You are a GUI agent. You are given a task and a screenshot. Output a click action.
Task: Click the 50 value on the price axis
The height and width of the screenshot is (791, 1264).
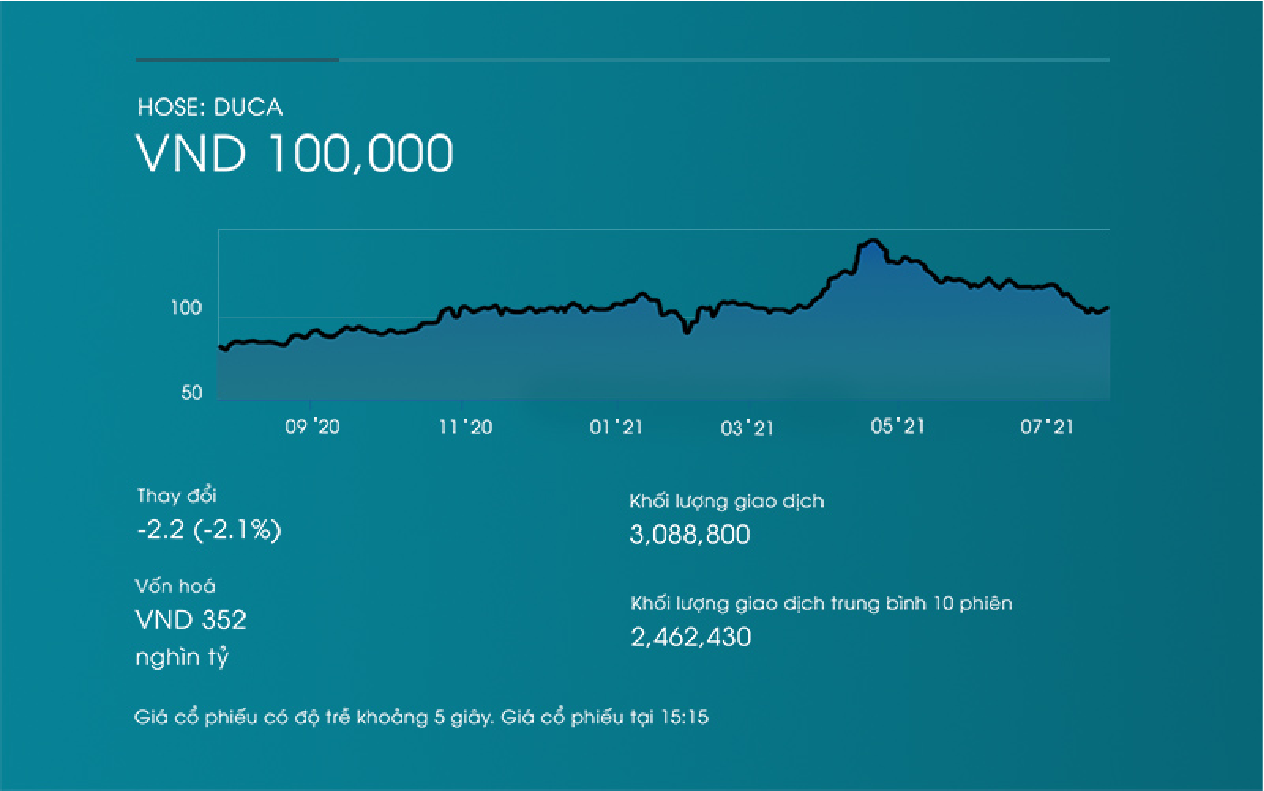(x=192, y=393)
